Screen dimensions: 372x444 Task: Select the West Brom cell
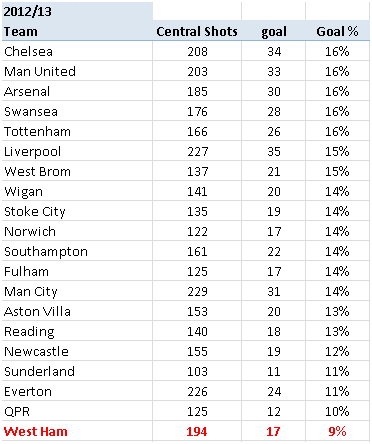pos(77,171)
